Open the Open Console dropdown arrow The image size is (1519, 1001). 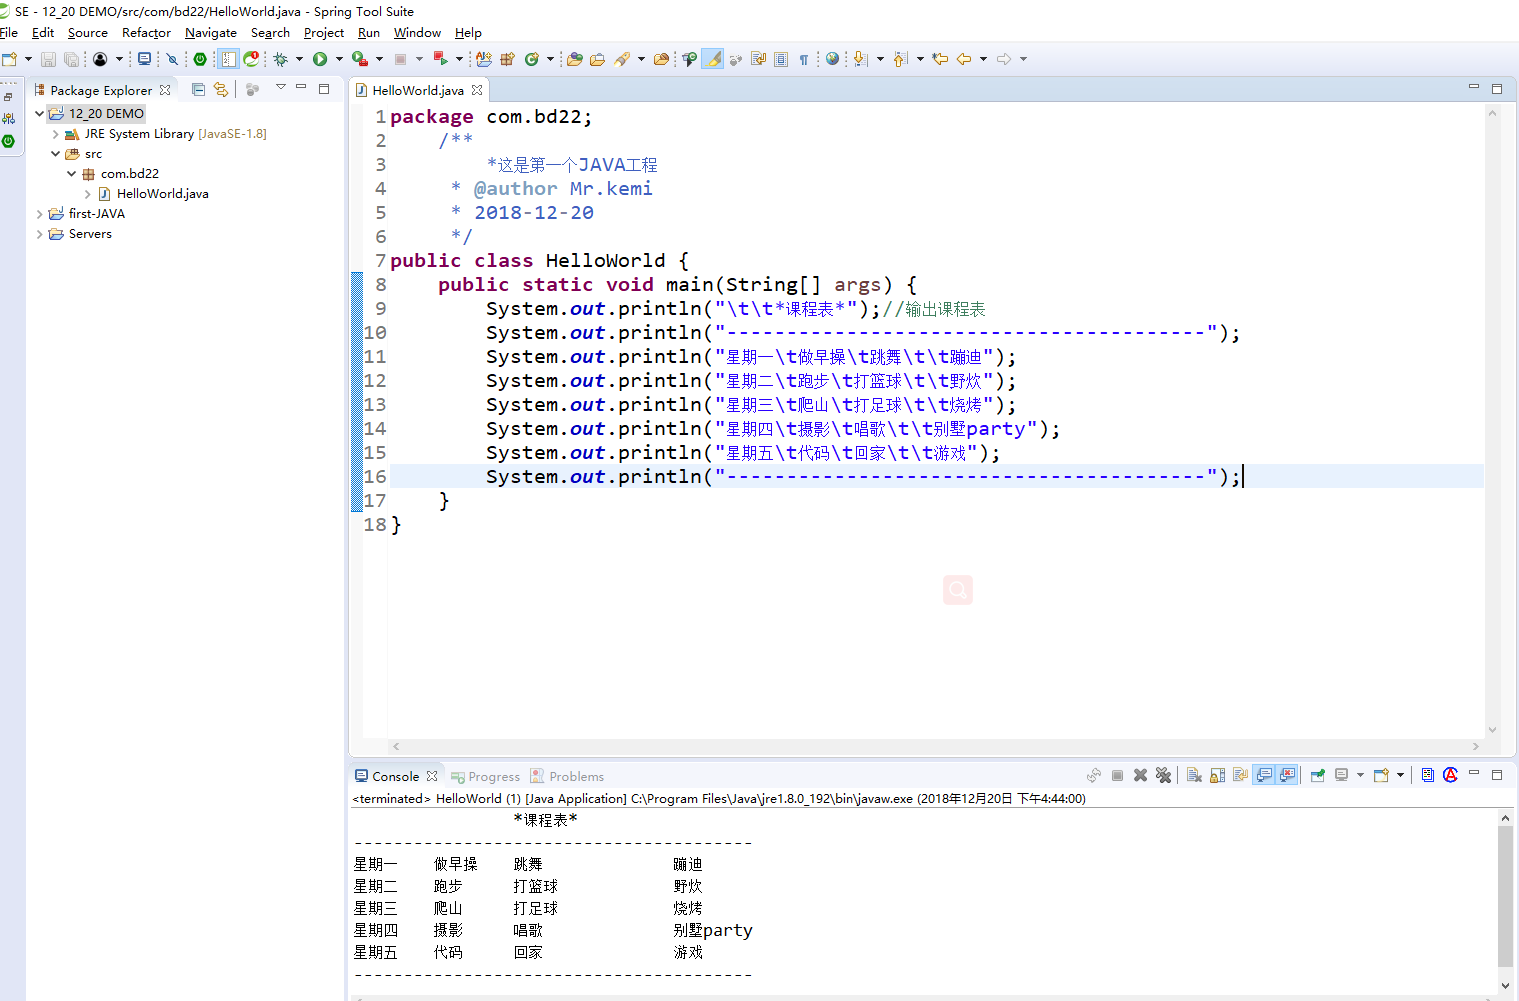coord(1400,775)
